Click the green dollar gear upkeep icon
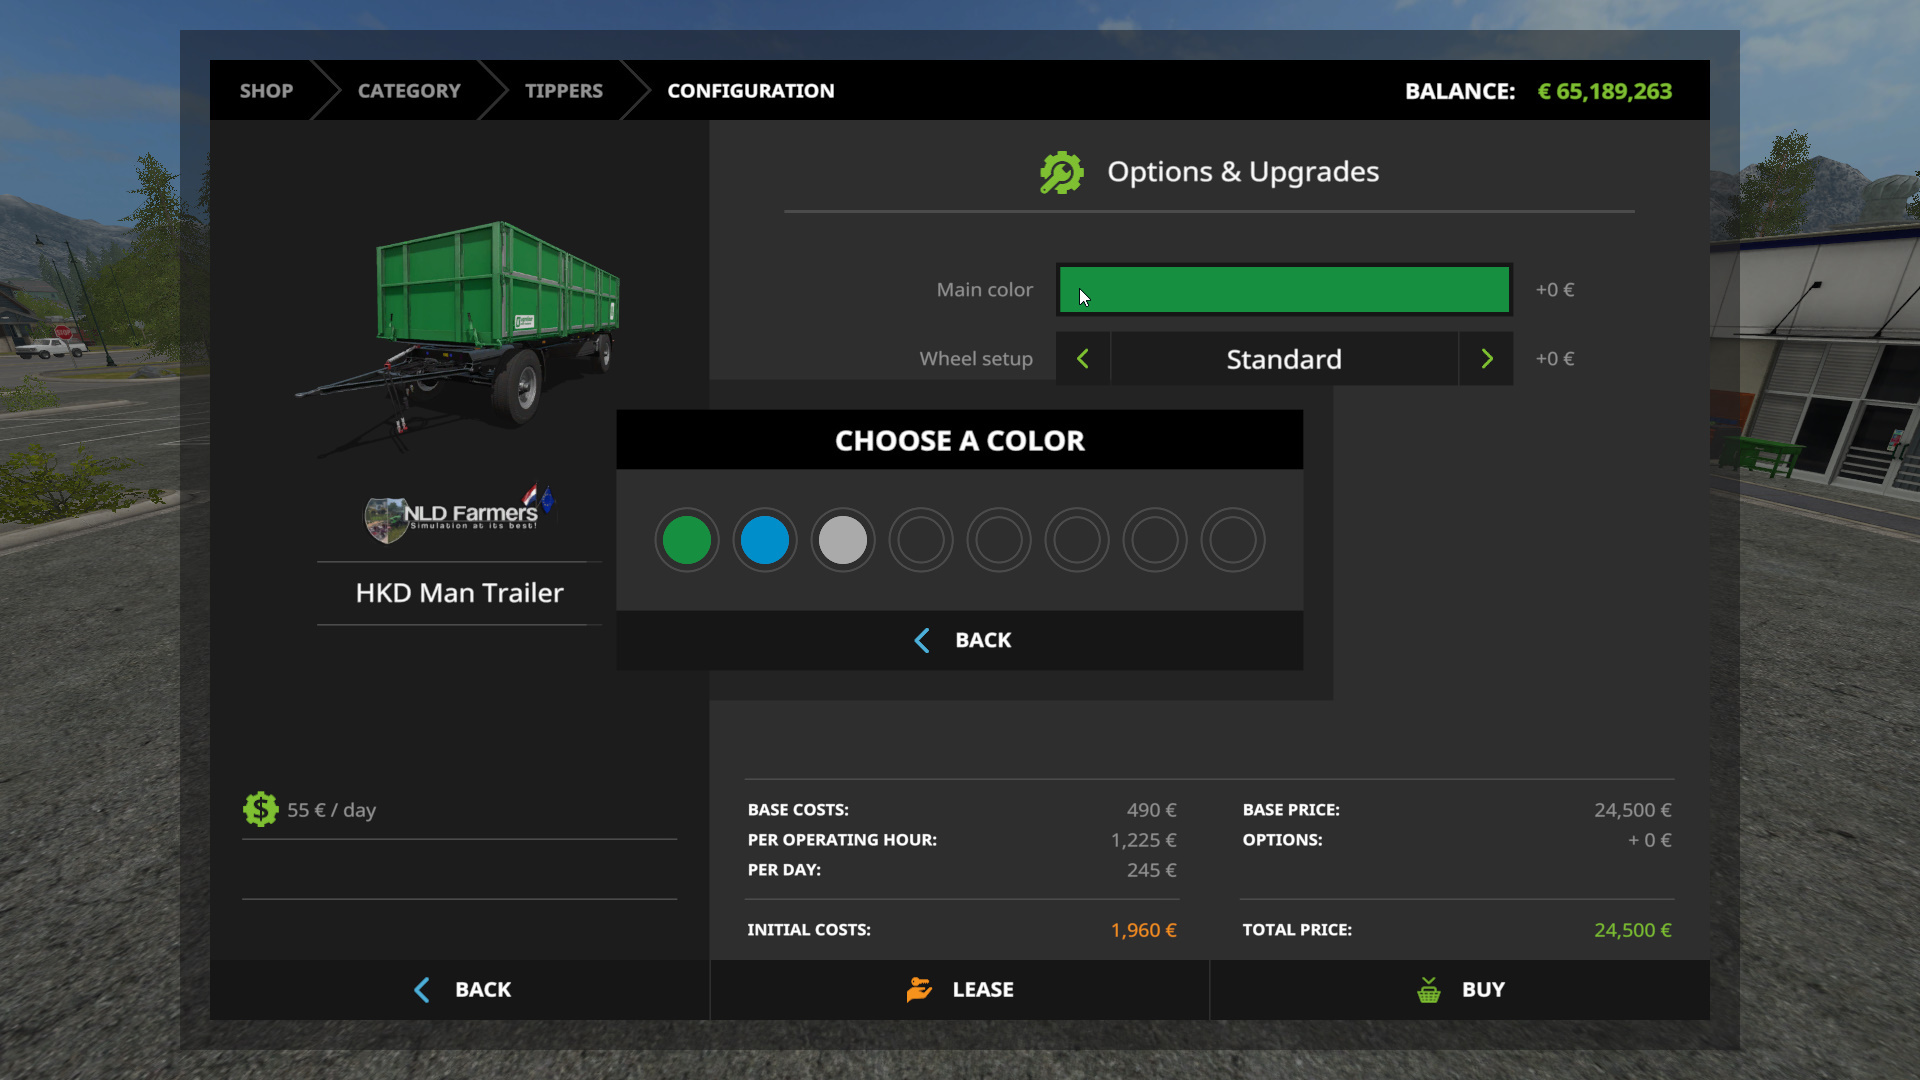 260,809
